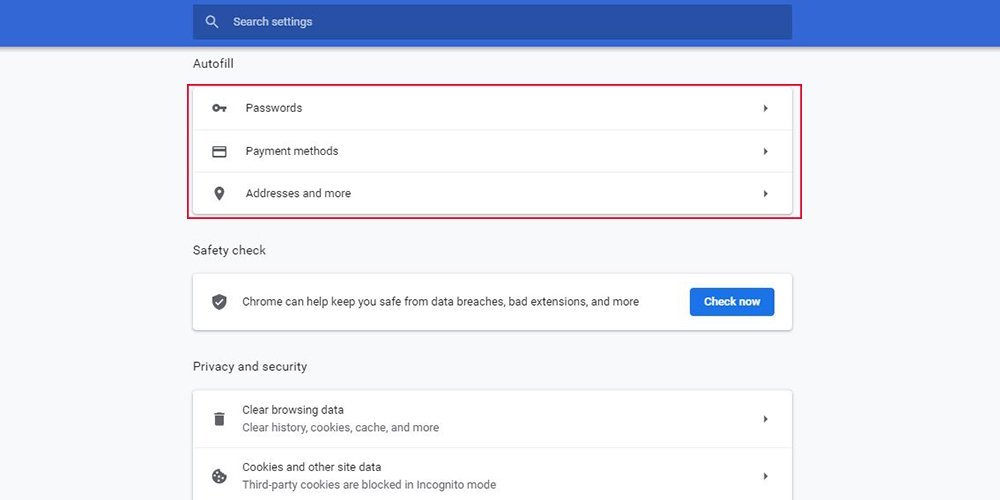Click Cookies and other site data label
This screenshot has height=500, width=1000.
(312, 467)
